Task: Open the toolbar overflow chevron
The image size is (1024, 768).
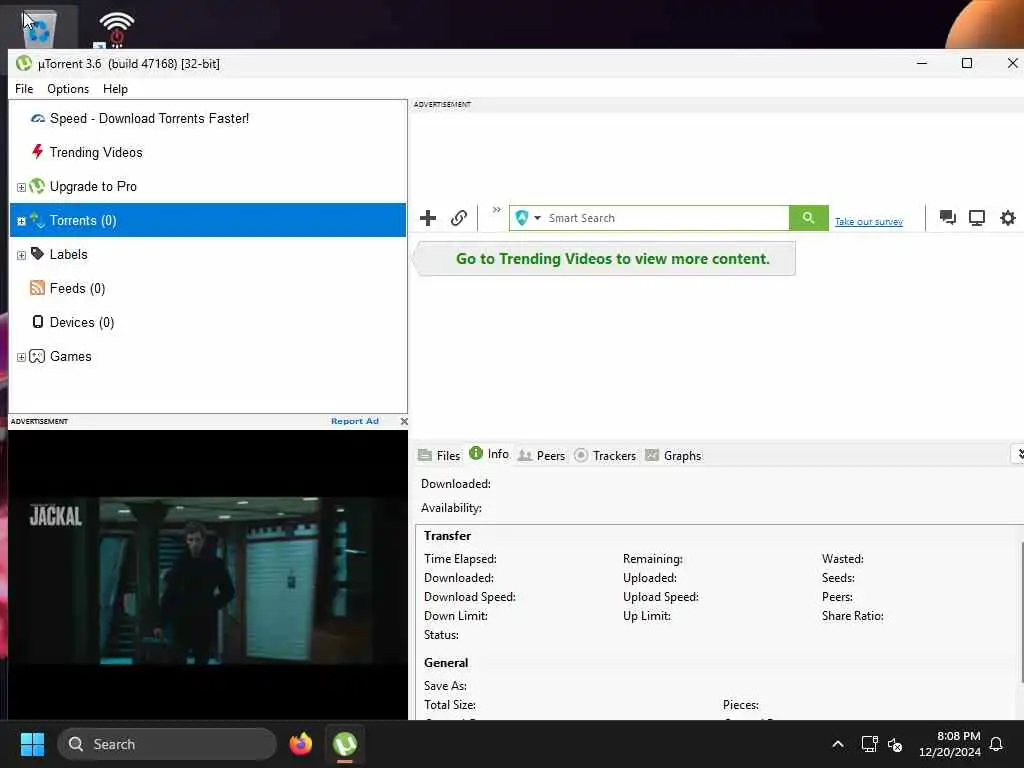Action: click(x=497, y=210)
